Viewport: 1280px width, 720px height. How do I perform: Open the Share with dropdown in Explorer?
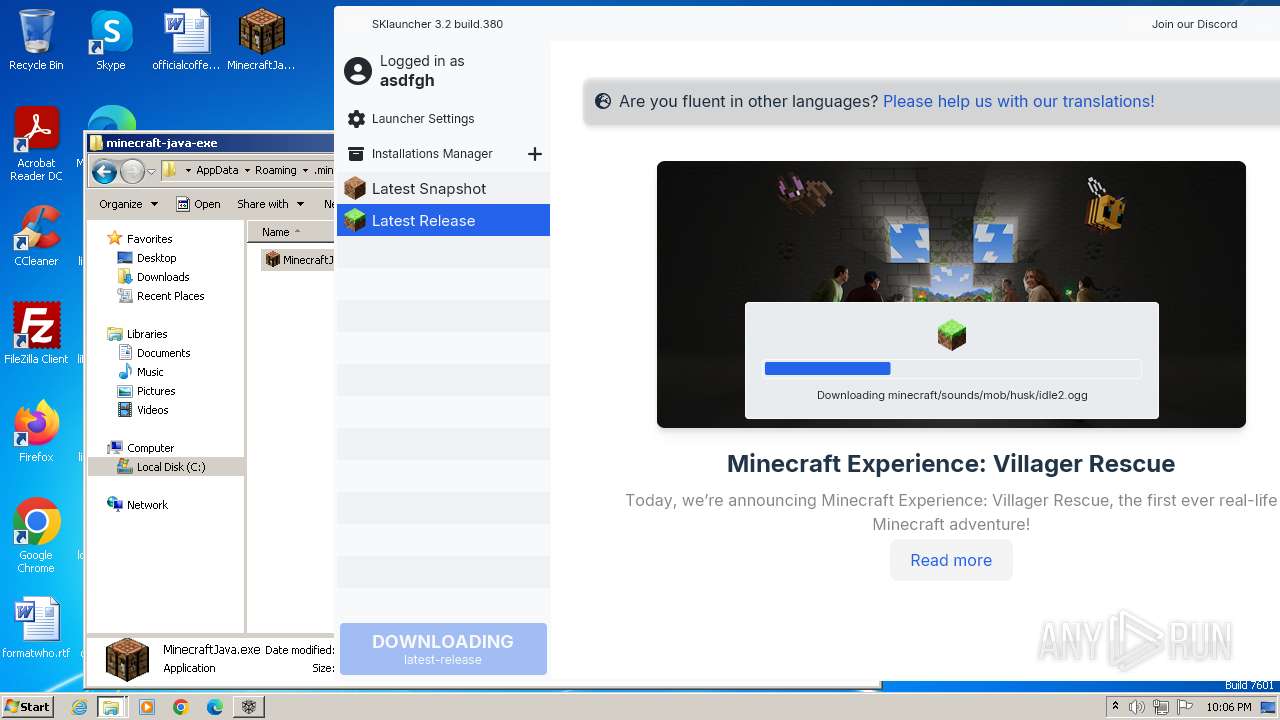click(269, 204)
